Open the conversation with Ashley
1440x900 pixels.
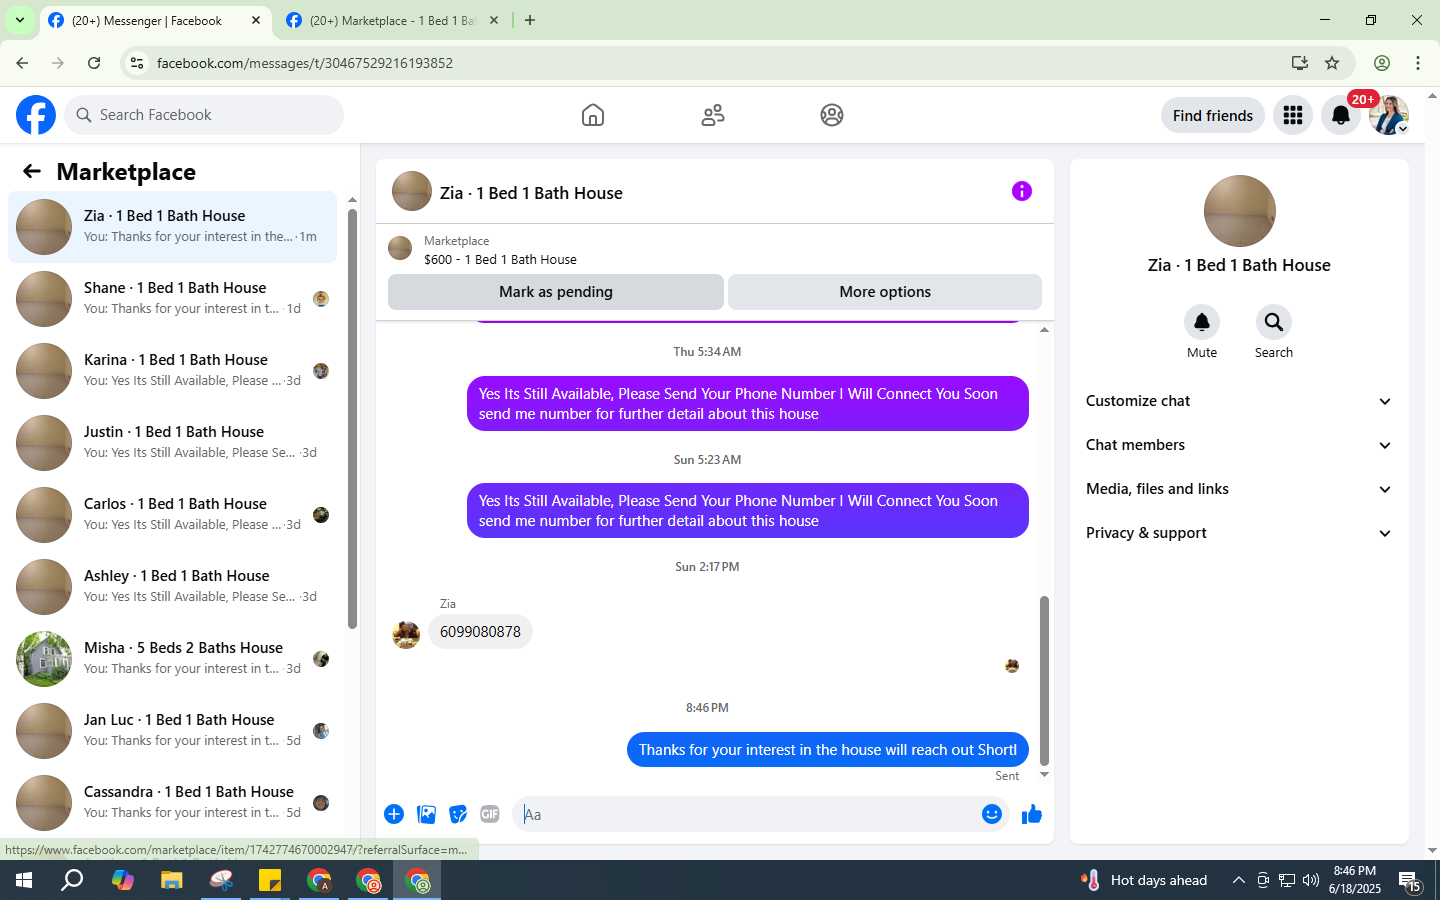(x=172, y=587)
